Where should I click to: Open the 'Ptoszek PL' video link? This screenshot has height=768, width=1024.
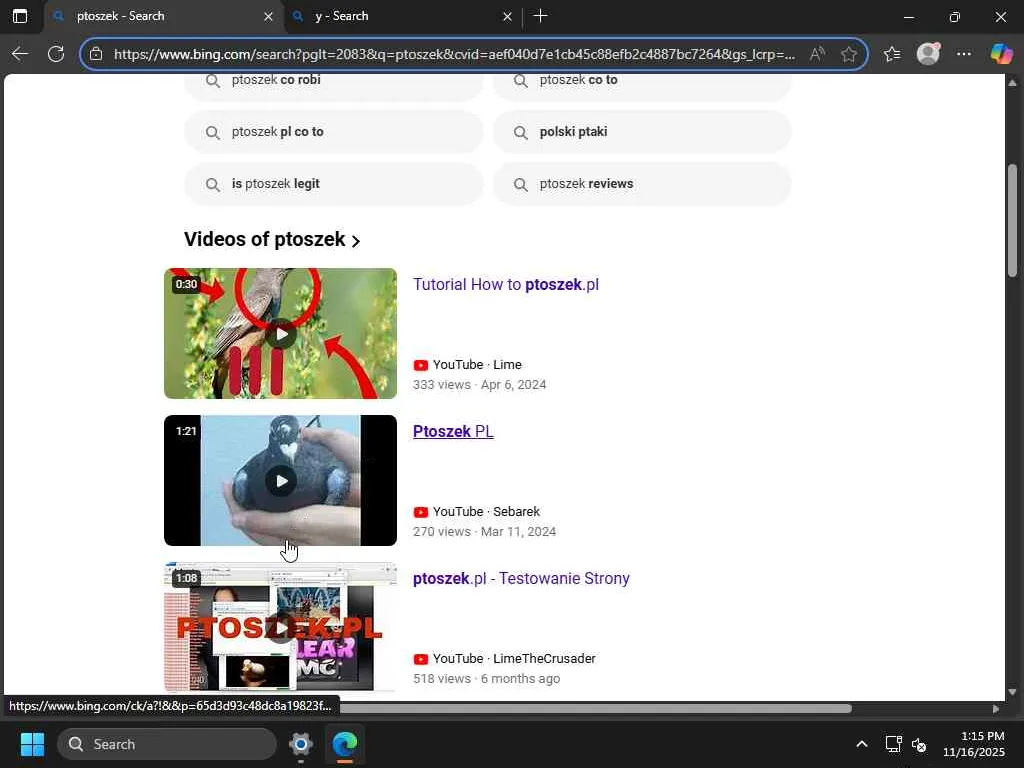point(453,432)
